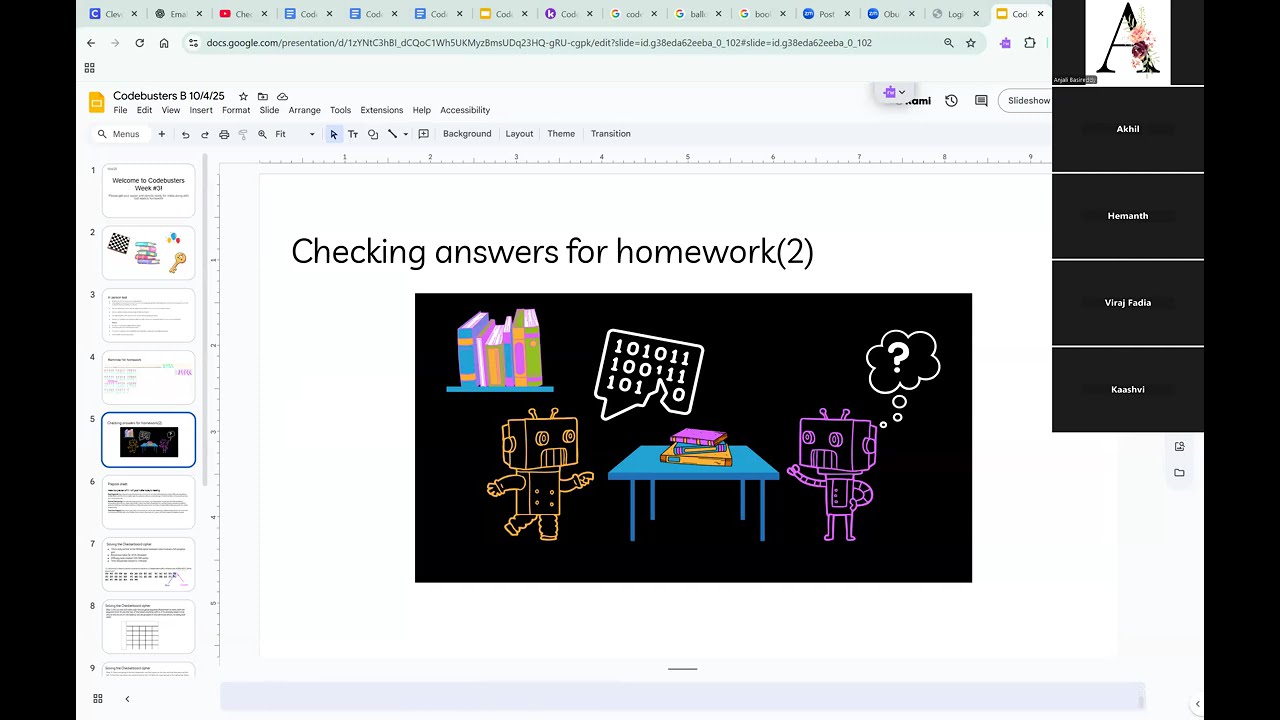Click the slide title Checking answers for homework(2)
1280x720 pixels.
552,252
